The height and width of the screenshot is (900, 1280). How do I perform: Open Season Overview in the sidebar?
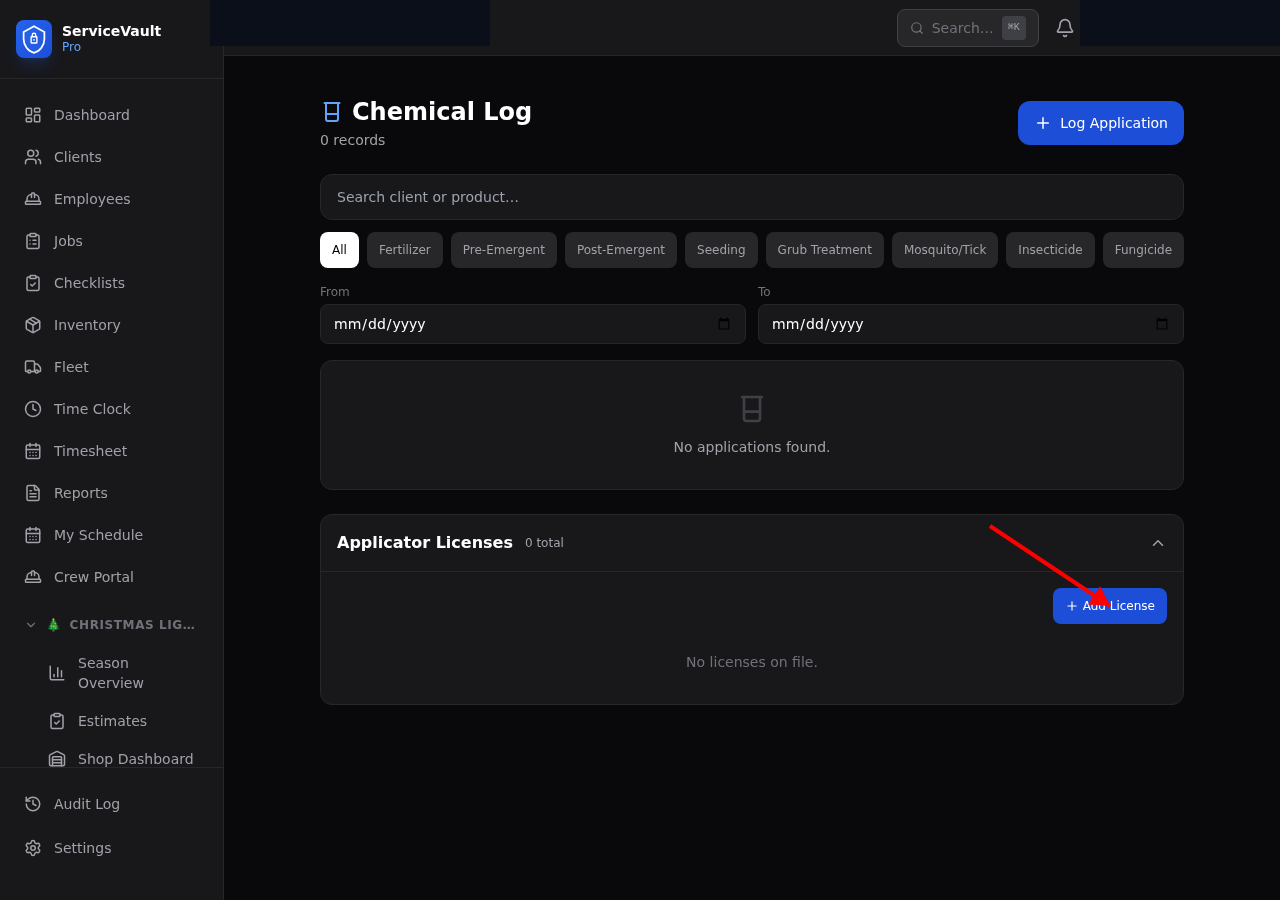111,673
